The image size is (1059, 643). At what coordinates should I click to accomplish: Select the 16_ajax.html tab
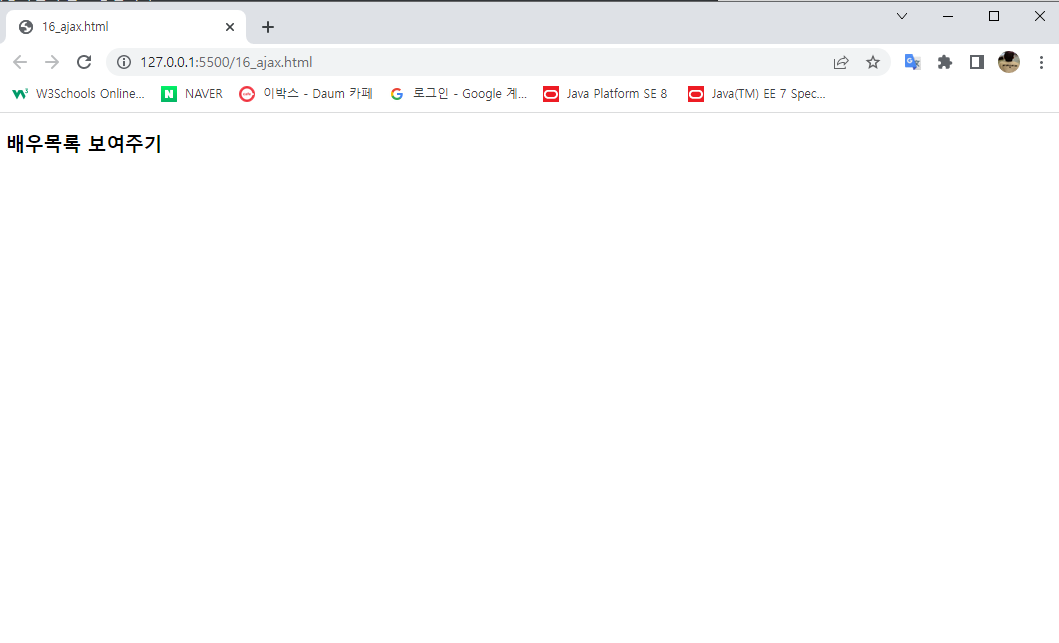pyautogui.click(x=126, y=27)
